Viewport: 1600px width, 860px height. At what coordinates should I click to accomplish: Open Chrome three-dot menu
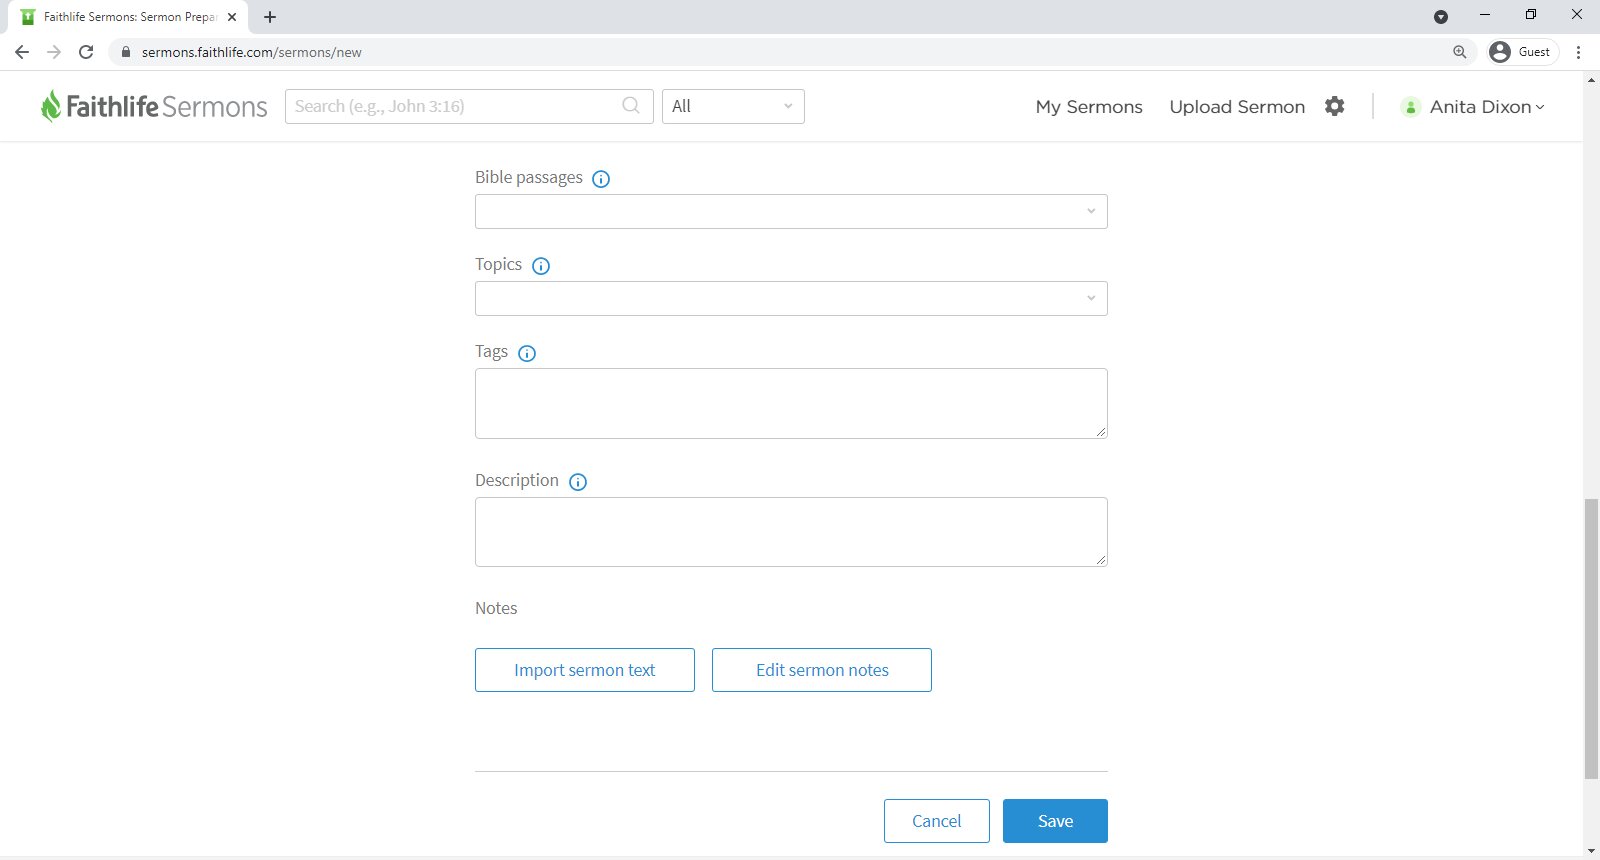pyautogui.click(x=1579, y=52)
